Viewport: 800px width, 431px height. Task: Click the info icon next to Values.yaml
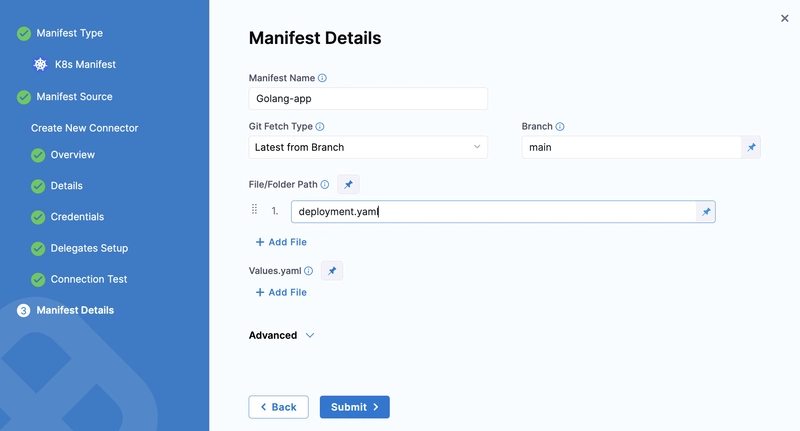309,271
